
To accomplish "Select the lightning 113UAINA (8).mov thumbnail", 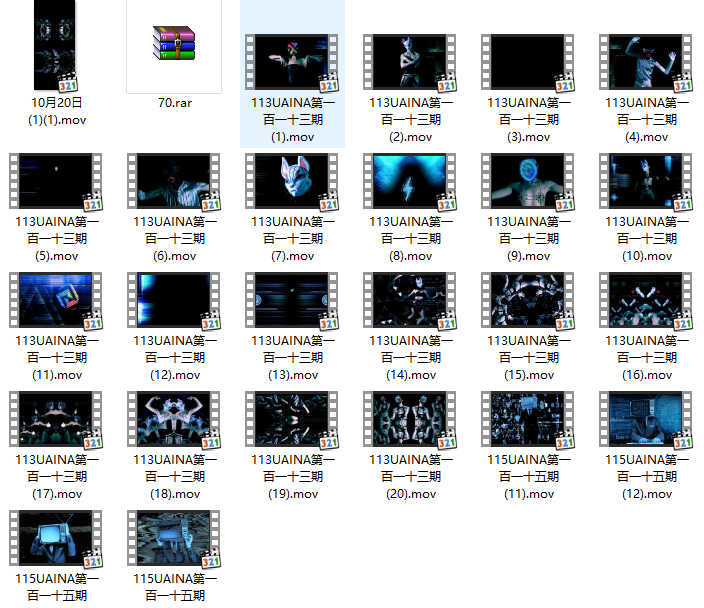I will 409,181.
